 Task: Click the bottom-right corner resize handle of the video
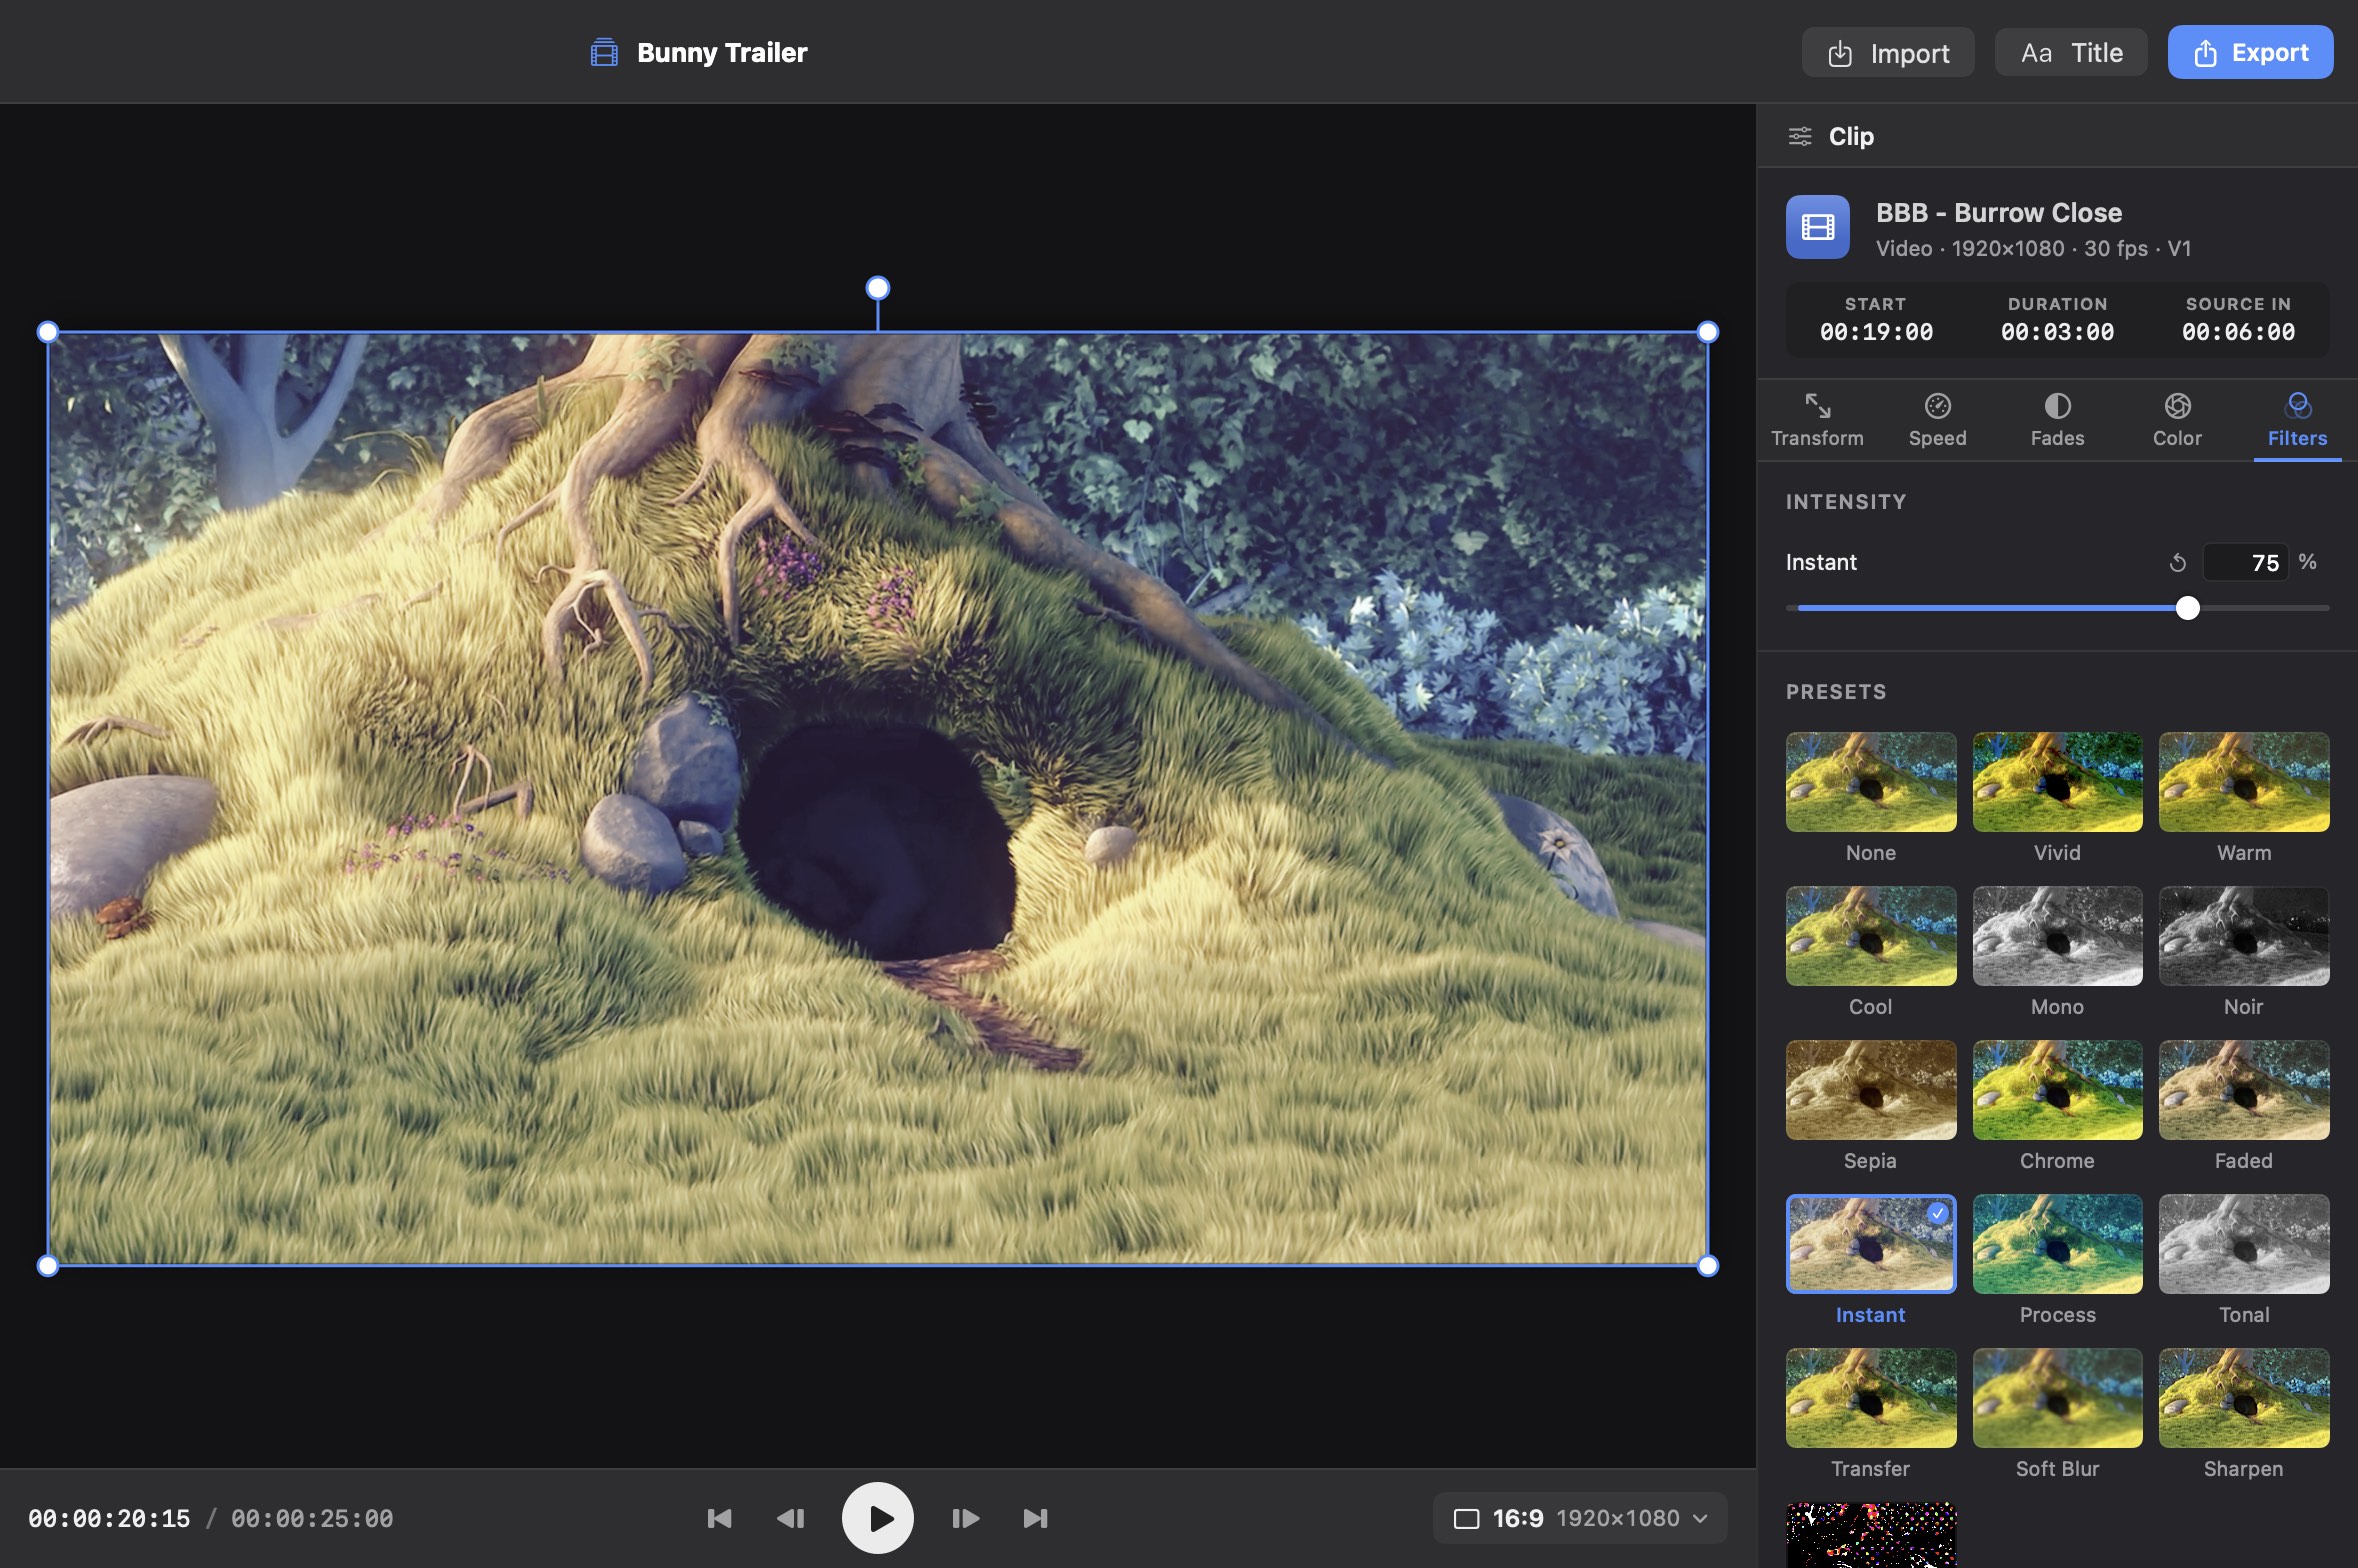coord(1708,1266)
